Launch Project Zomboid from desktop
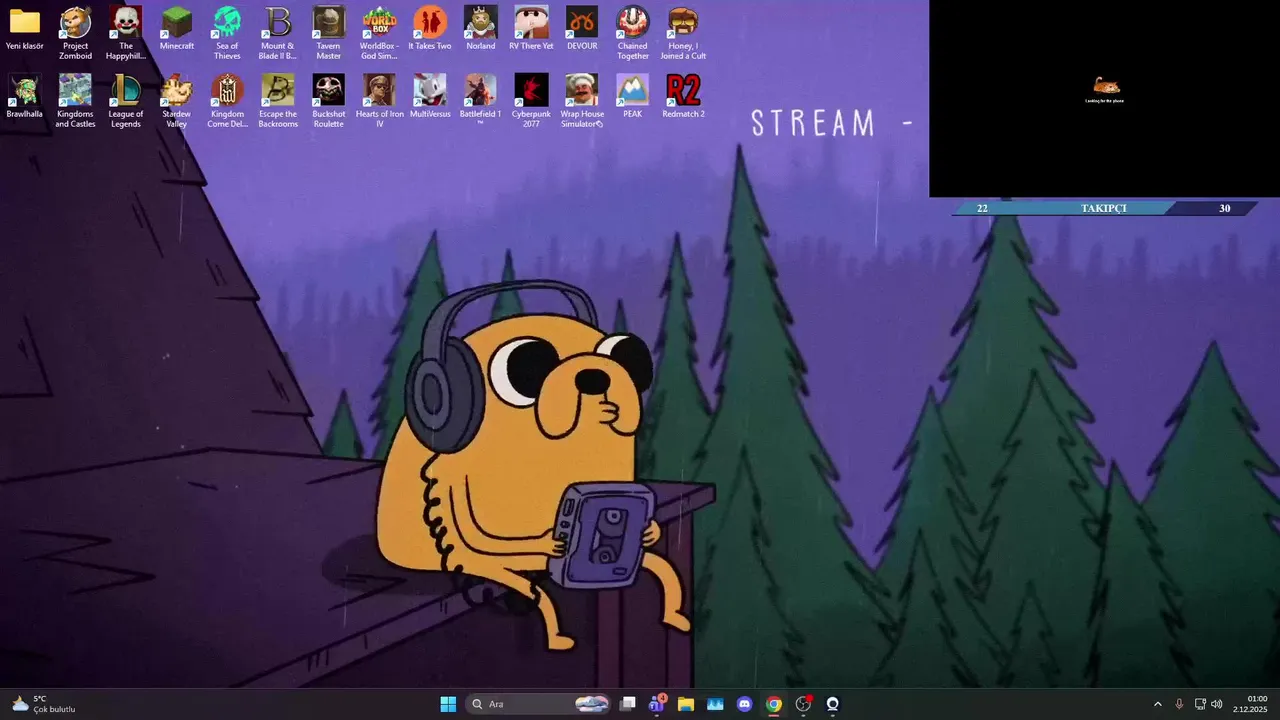The width and height of the screenshot is (1280, 720). click(x=75, y=33)
